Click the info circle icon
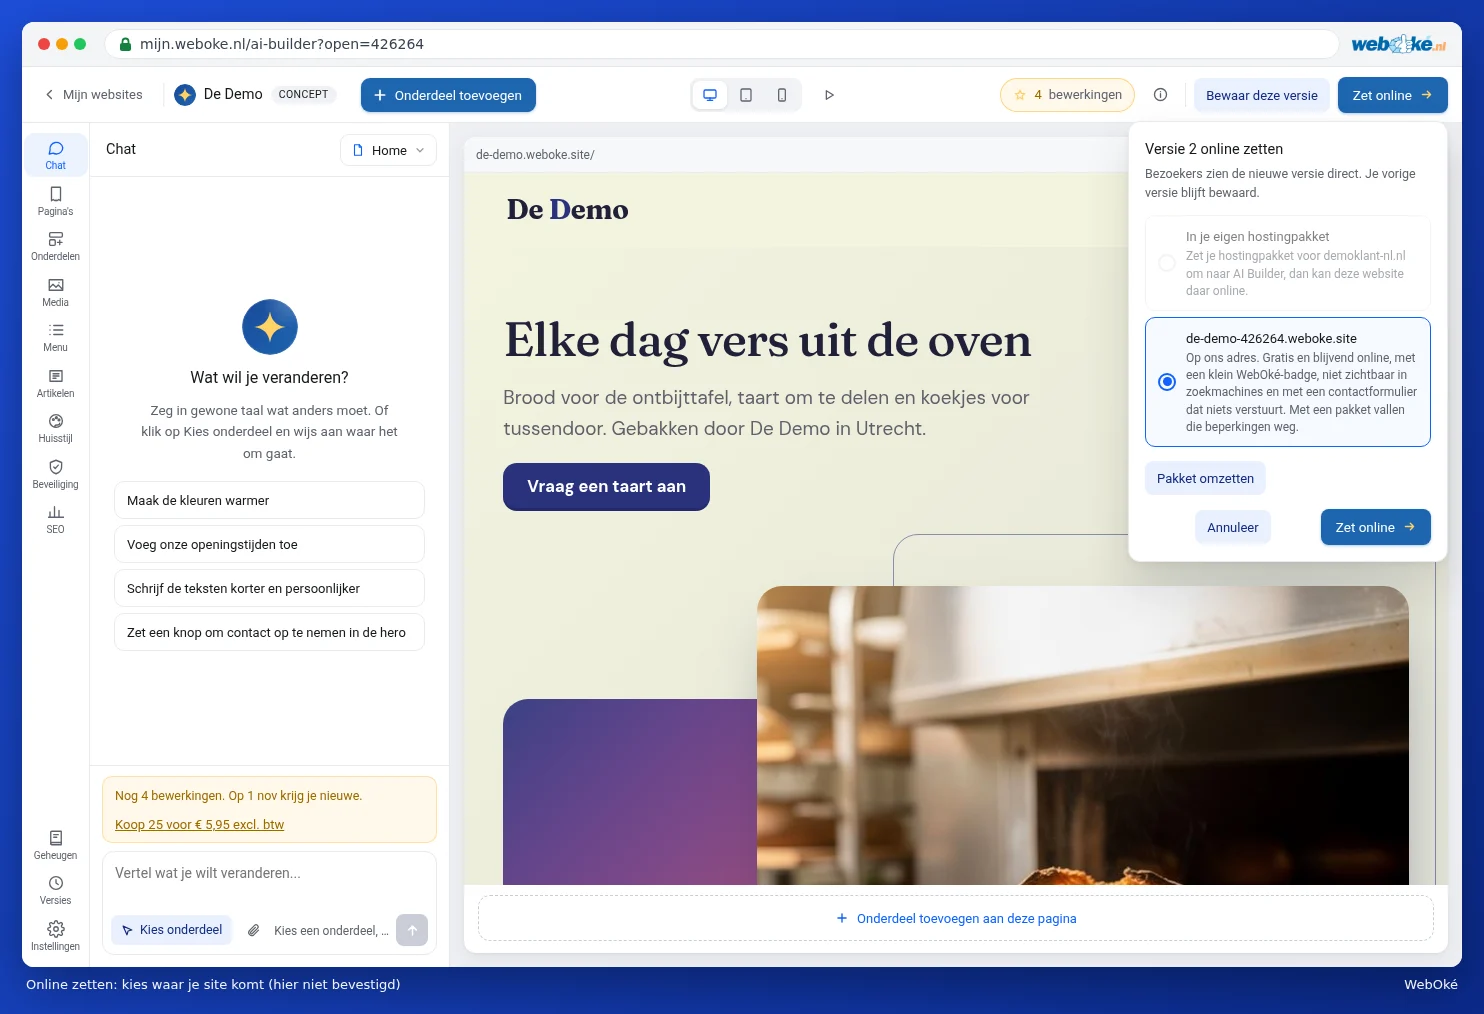Image resolution: width=1484 pixels, height=1014 pixels. [1160, 95]
